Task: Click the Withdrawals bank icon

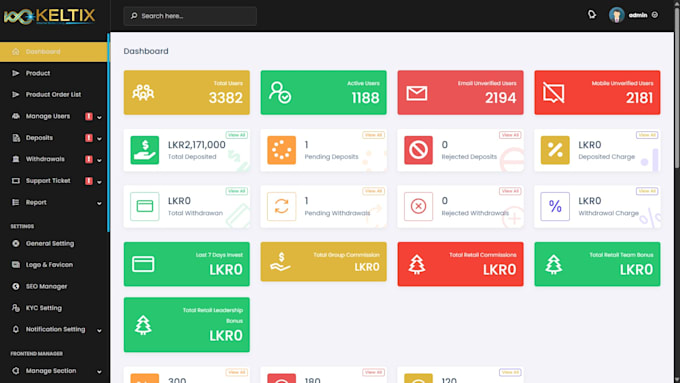Action: [16, 159]
